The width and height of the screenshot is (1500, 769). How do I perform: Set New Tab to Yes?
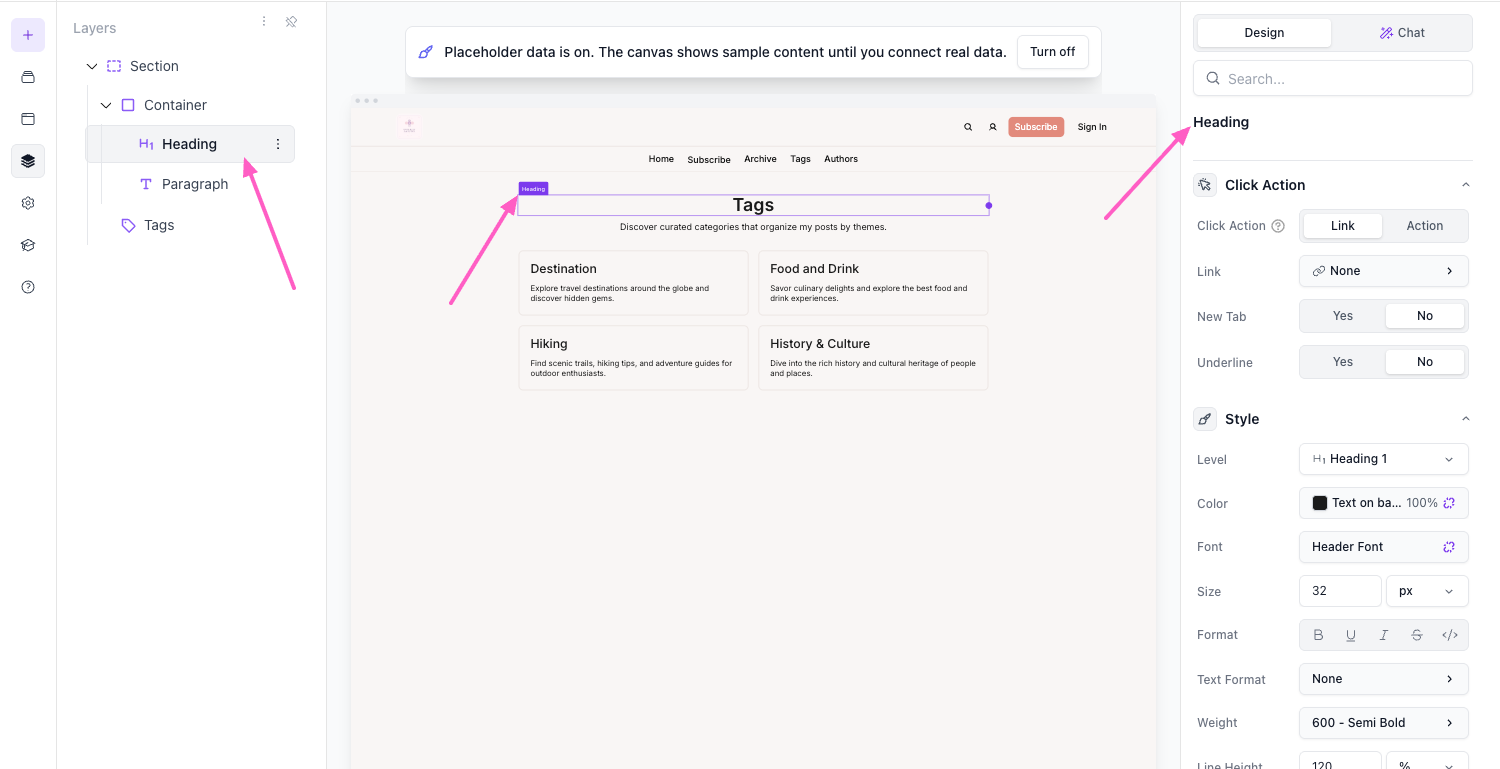[1343, 316]
